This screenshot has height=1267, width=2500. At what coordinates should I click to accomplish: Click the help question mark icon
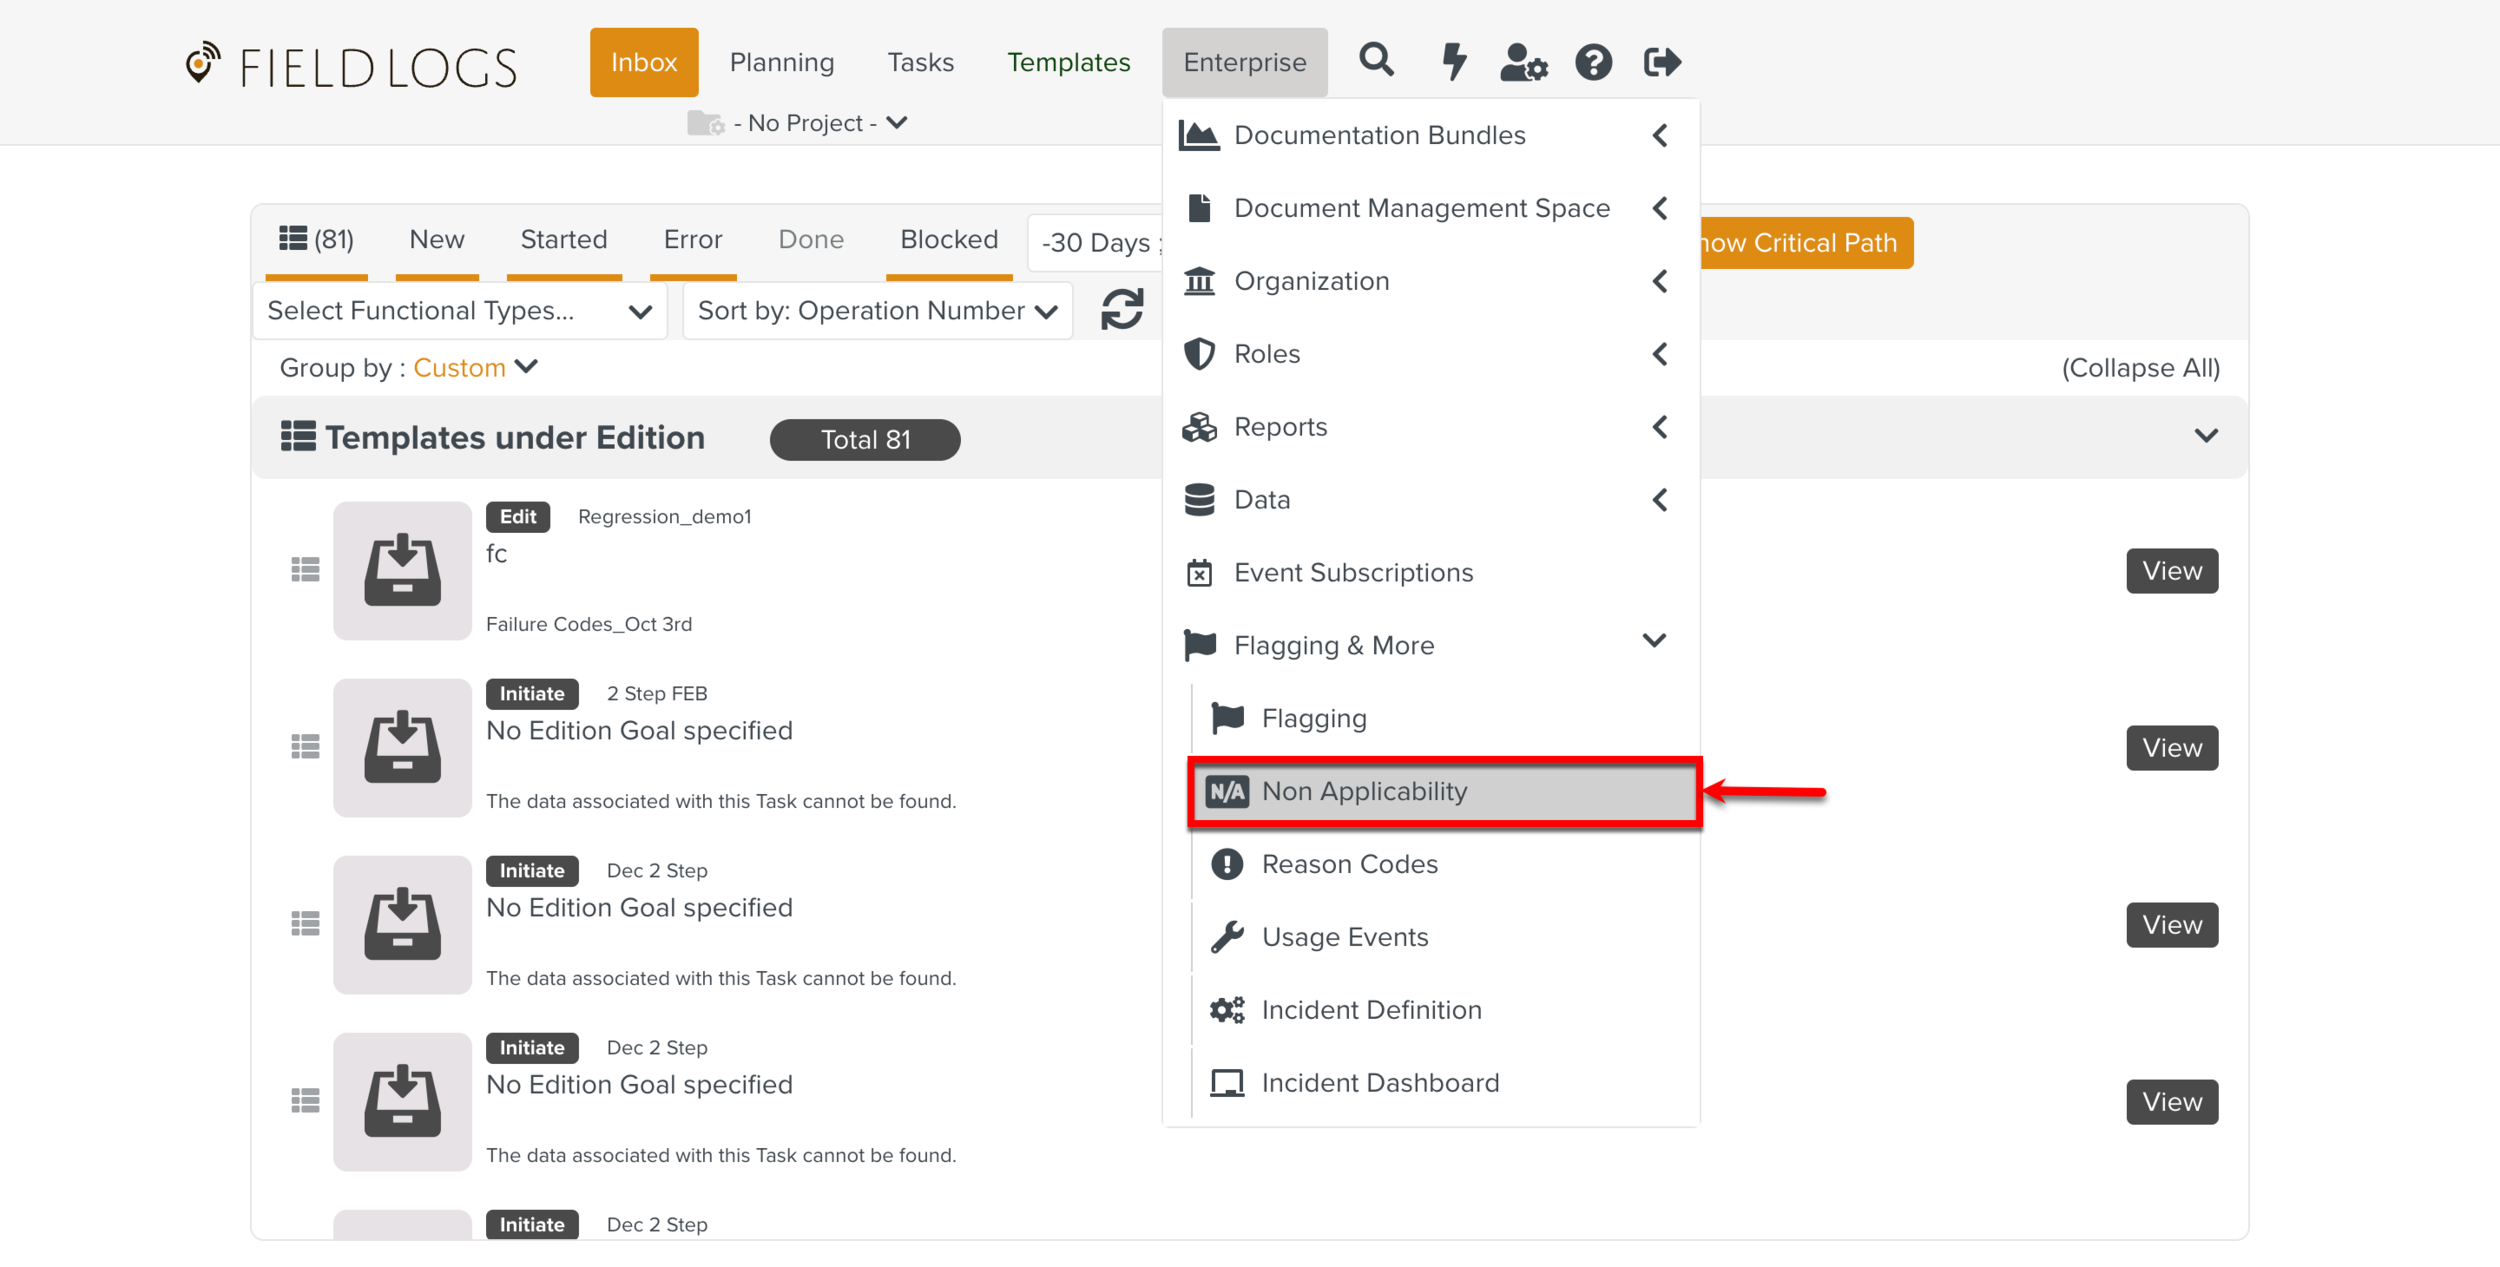[1593, 62]
